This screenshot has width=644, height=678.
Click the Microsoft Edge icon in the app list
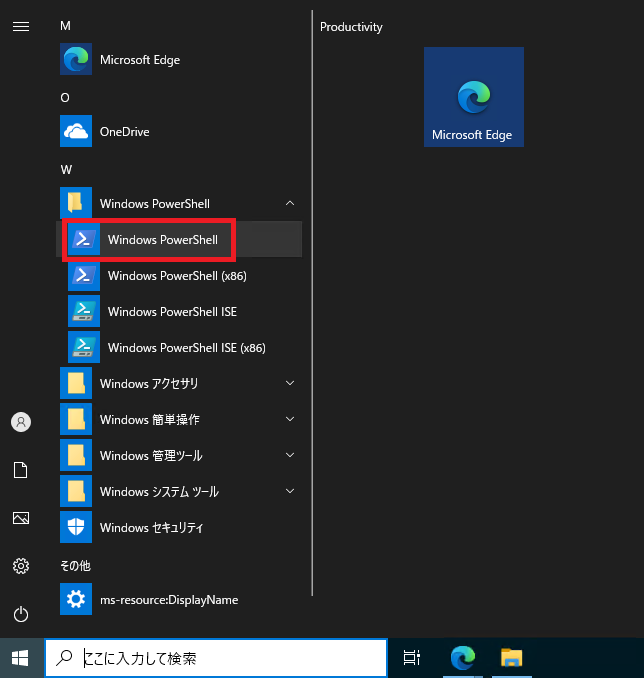pos(76,59)
